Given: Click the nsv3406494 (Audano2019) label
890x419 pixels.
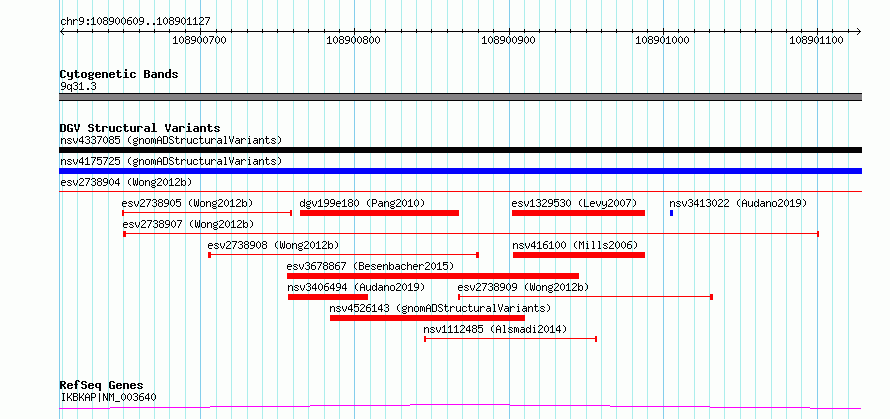Looking at the screenshot, I should tap(356, 287).
